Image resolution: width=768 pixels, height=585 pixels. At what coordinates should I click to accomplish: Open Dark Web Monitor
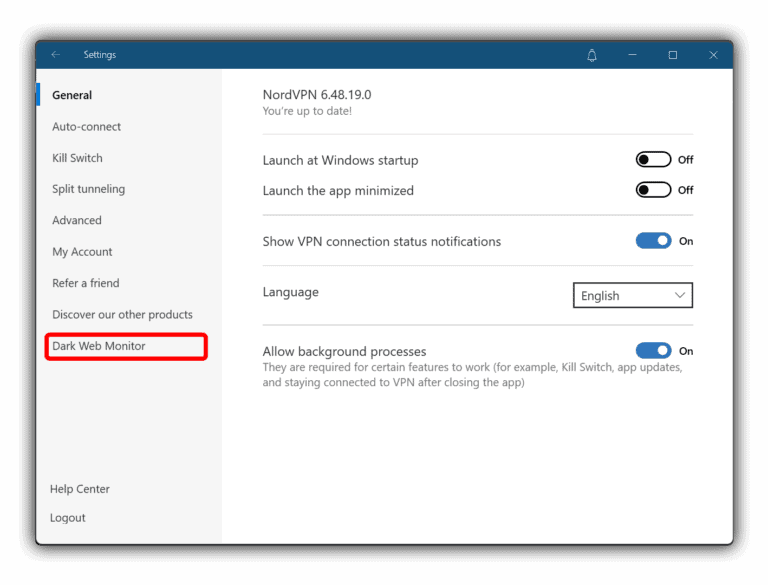coord(99,346)
